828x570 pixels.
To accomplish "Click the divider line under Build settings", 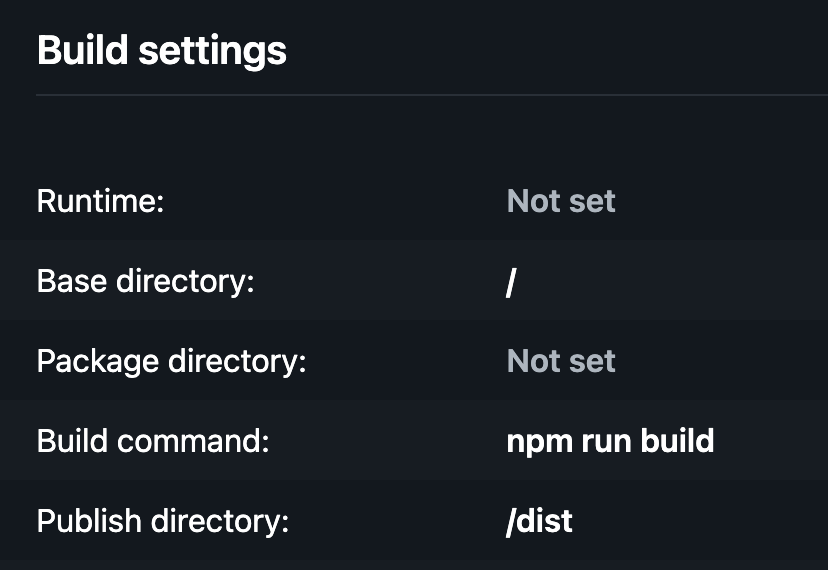I will (432, 95).
